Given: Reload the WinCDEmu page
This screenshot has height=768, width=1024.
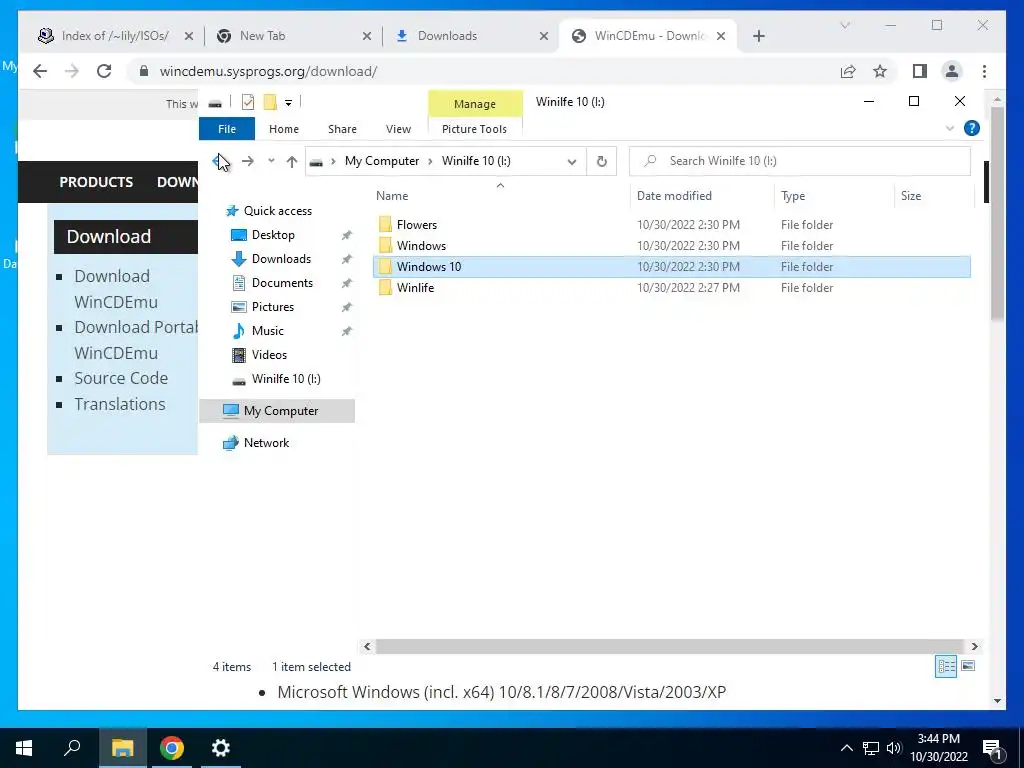Looking at the screenshot, I should (104, 71).
